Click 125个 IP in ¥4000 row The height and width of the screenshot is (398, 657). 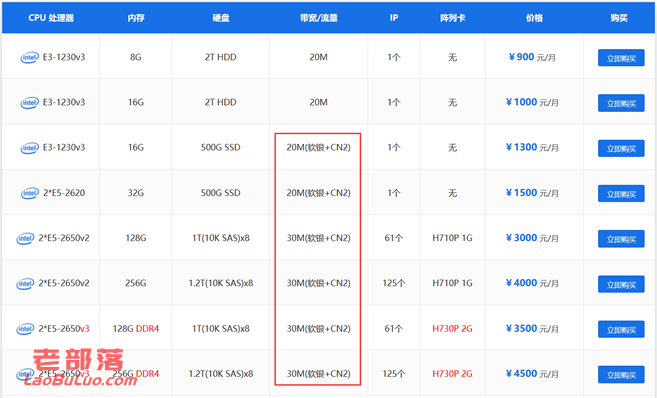[394, 283]
